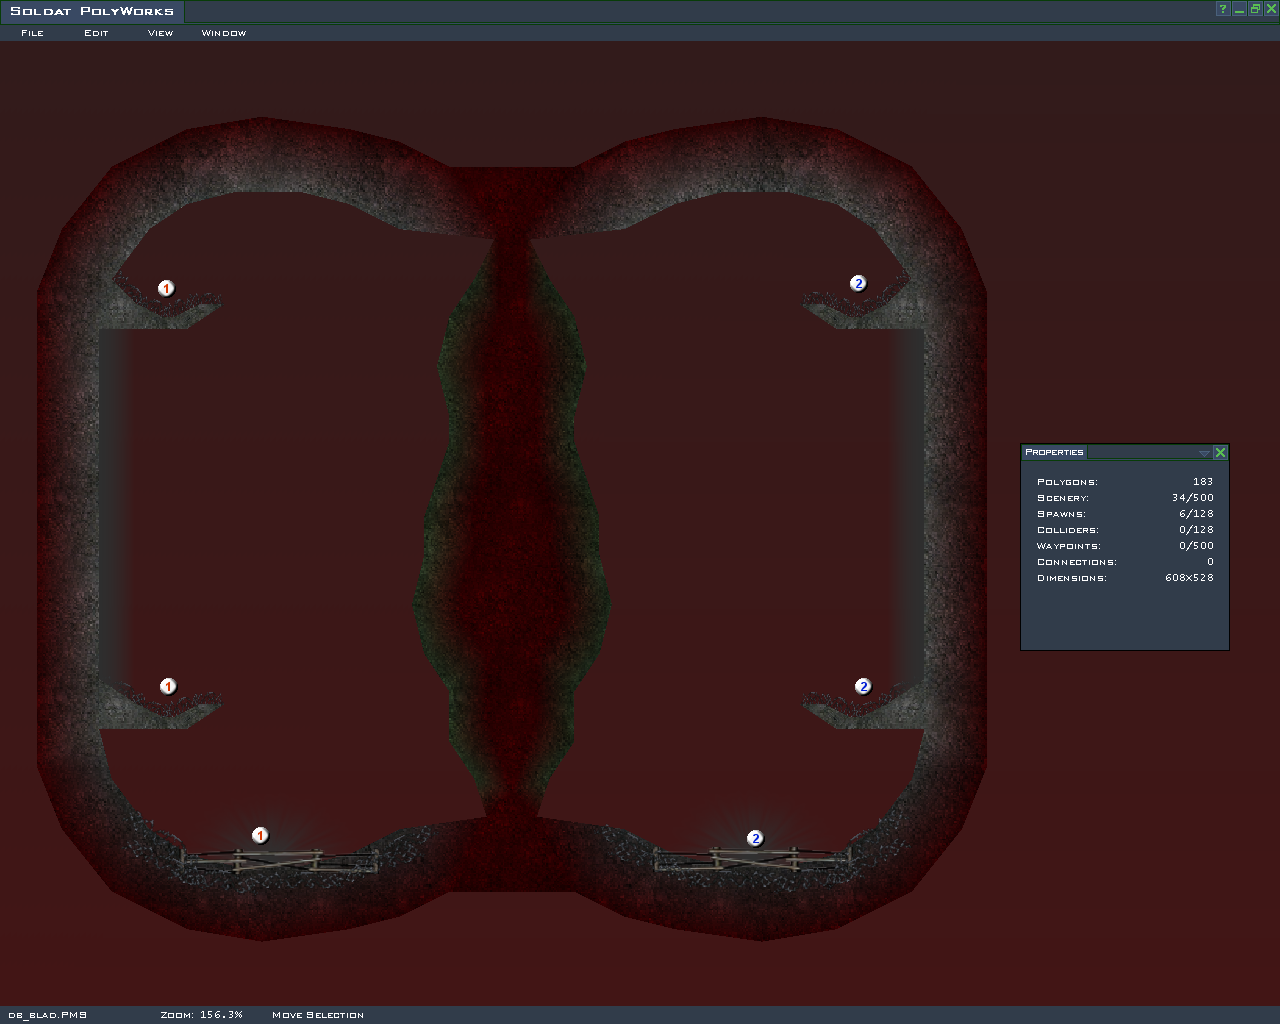The image size is (1280, 1024).
Task: Click the help question mark icon
Action: point(1222,9)
